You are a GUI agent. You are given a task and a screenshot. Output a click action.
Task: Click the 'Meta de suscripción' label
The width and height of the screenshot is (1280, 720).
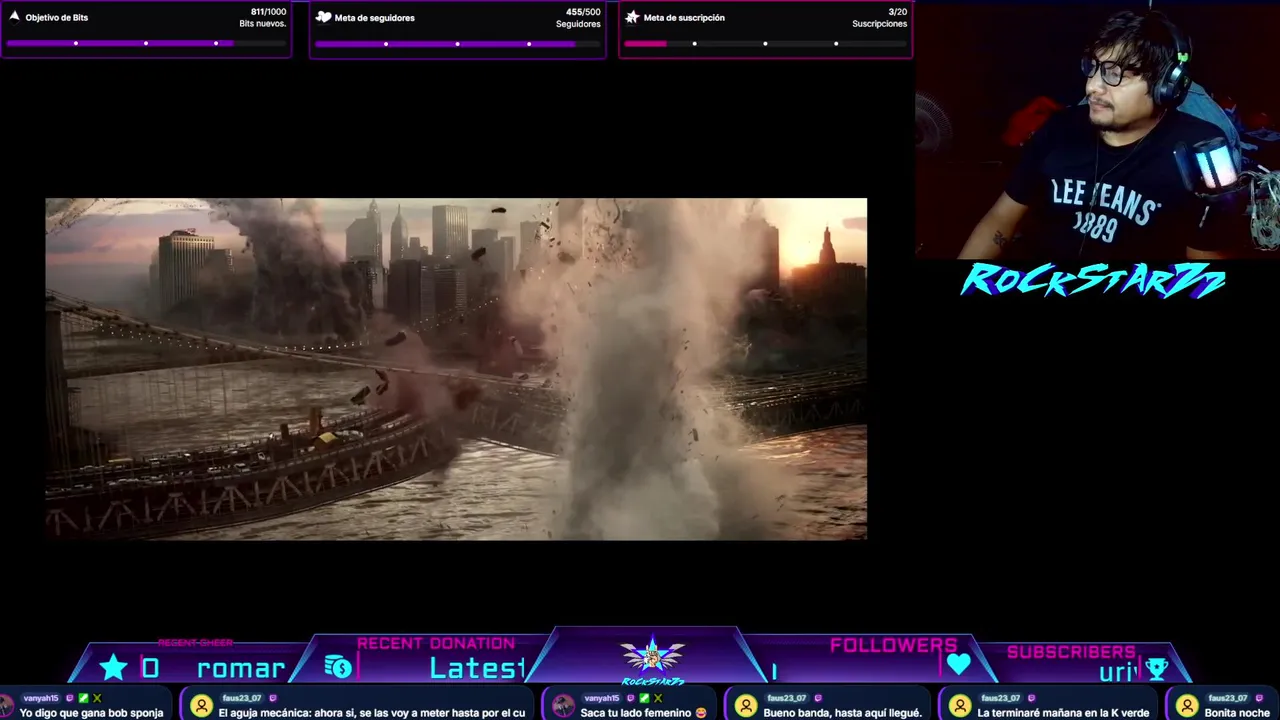tap(684, 18)
